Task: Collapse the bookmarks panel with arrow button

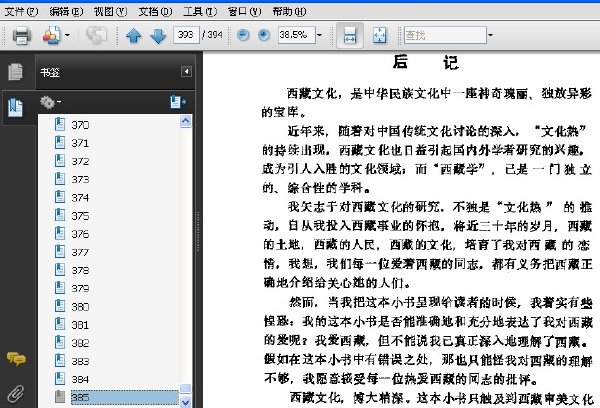Action: 186,72
